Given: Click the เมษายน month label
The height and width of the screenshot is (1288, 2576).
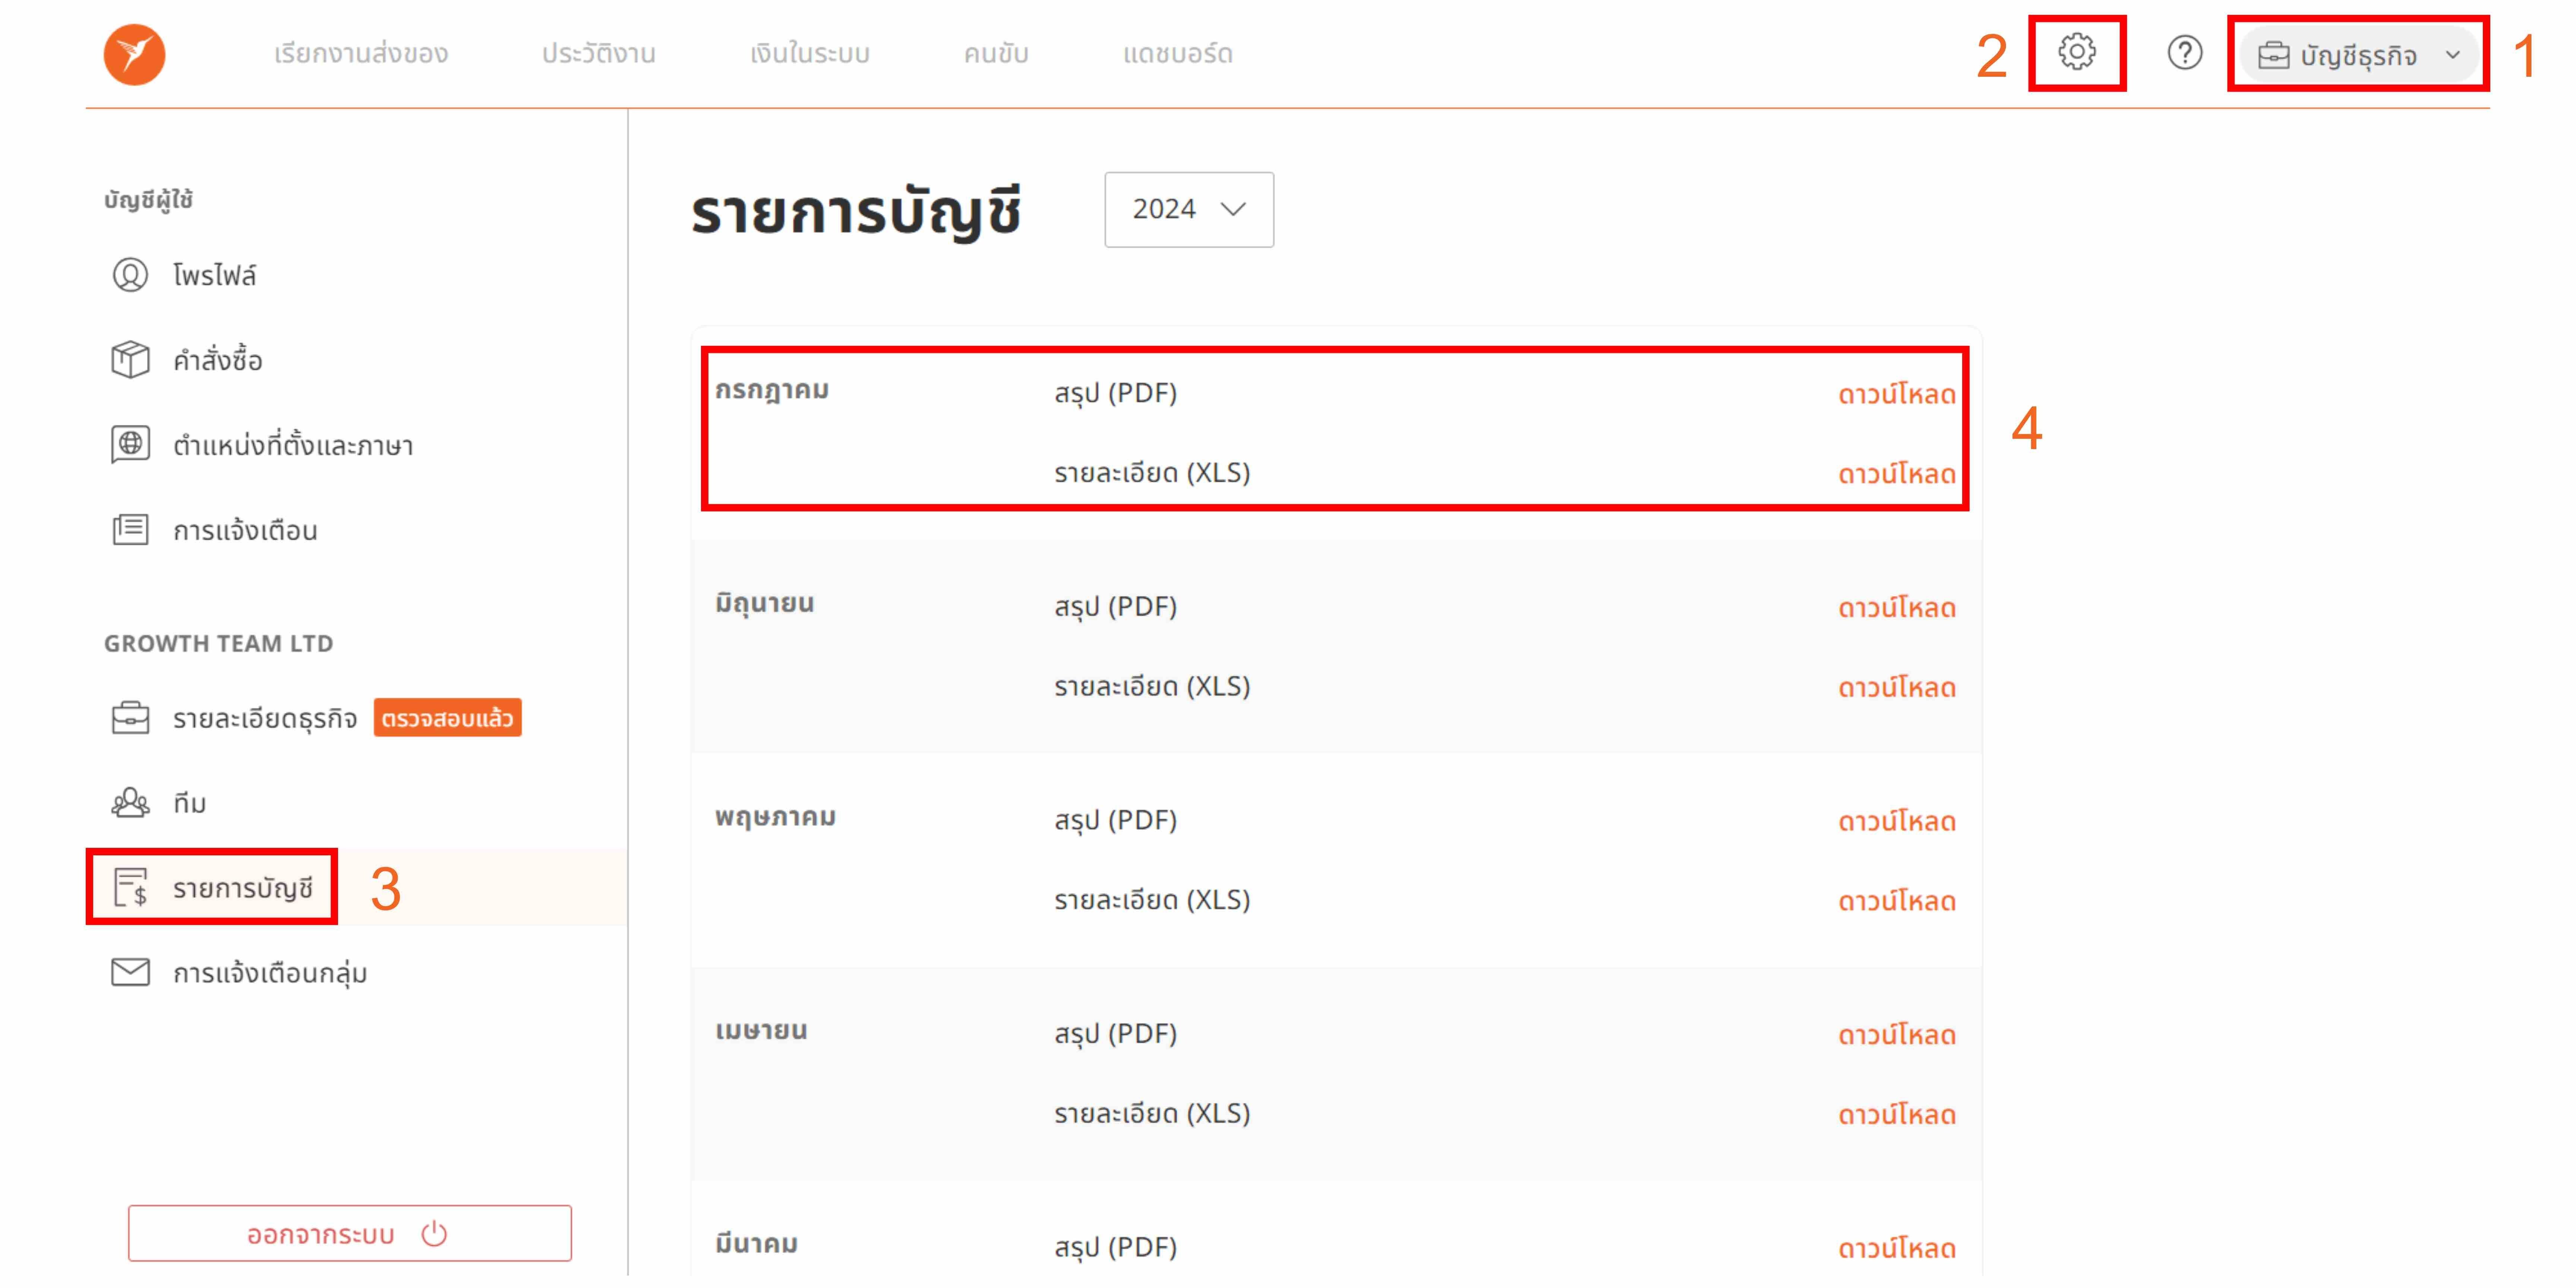Looking at the screenshot, I should pyautogui.click(x=761, y=1031).
